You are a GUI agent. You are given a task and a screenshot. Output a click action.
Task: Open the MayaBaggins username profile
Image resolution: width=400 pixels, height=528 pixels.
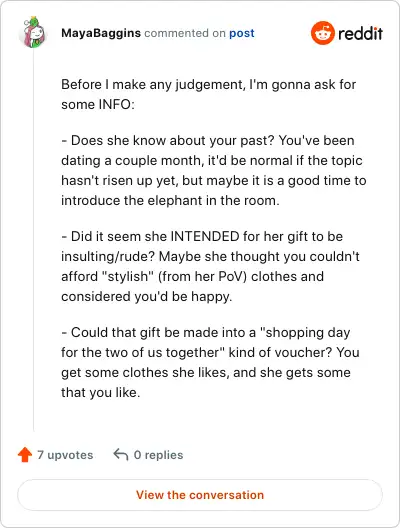(x=101, y=33)
